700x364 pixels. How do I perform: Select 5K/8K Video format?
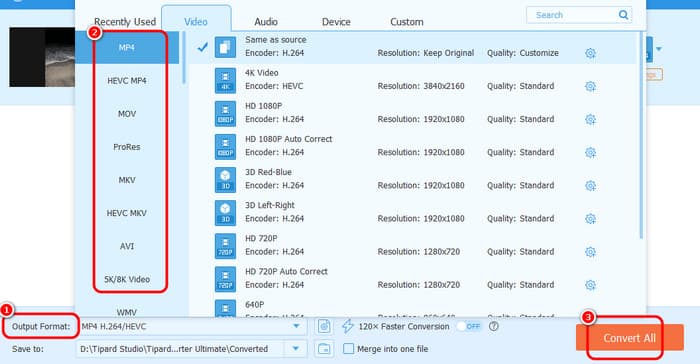click(127, 279)
